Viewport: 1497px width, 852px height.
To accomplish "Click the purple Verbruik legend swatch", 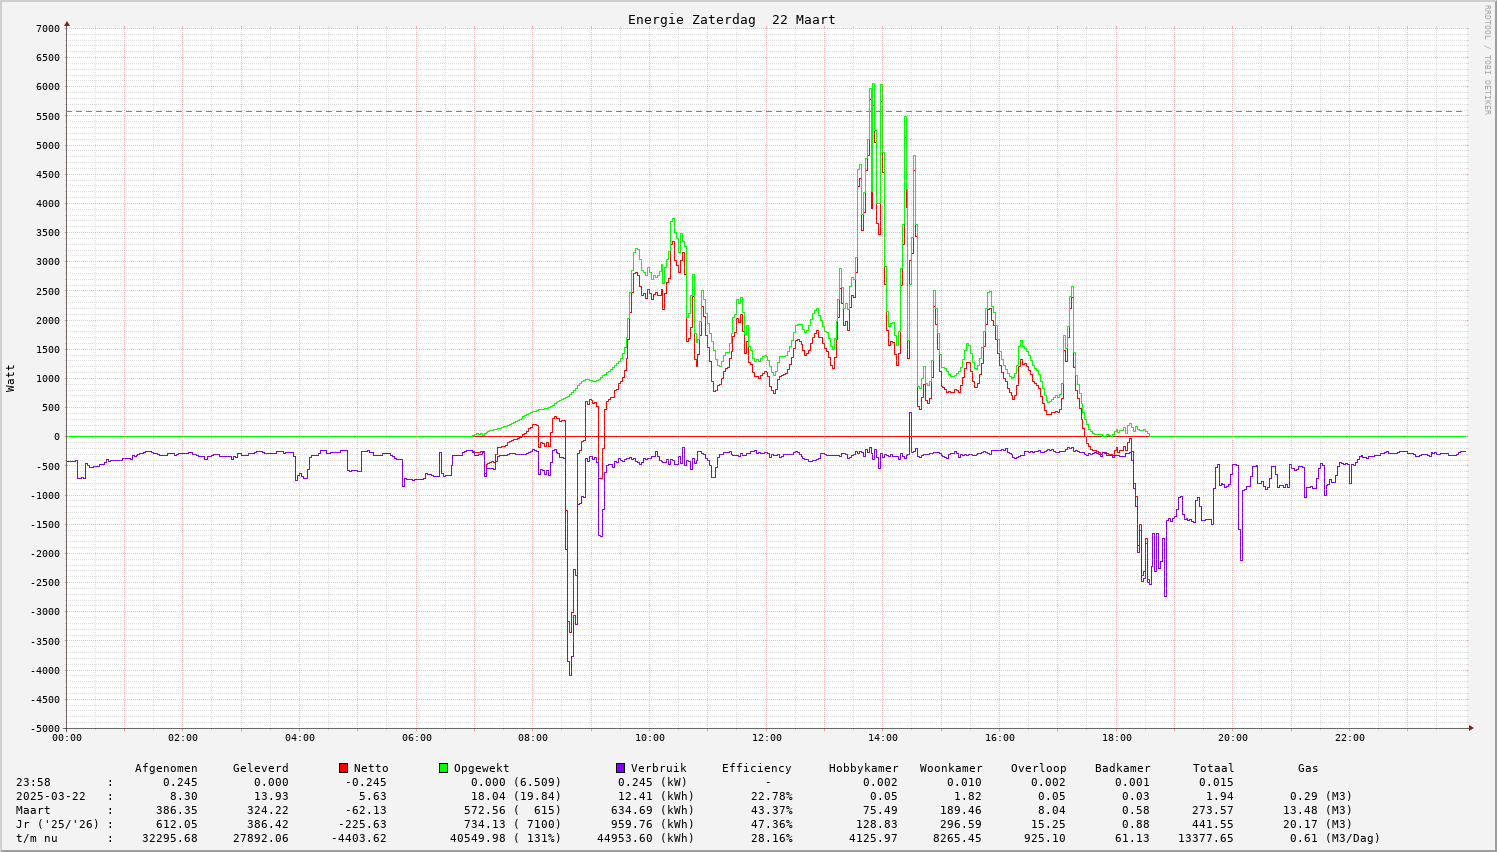I will [621, 768].
